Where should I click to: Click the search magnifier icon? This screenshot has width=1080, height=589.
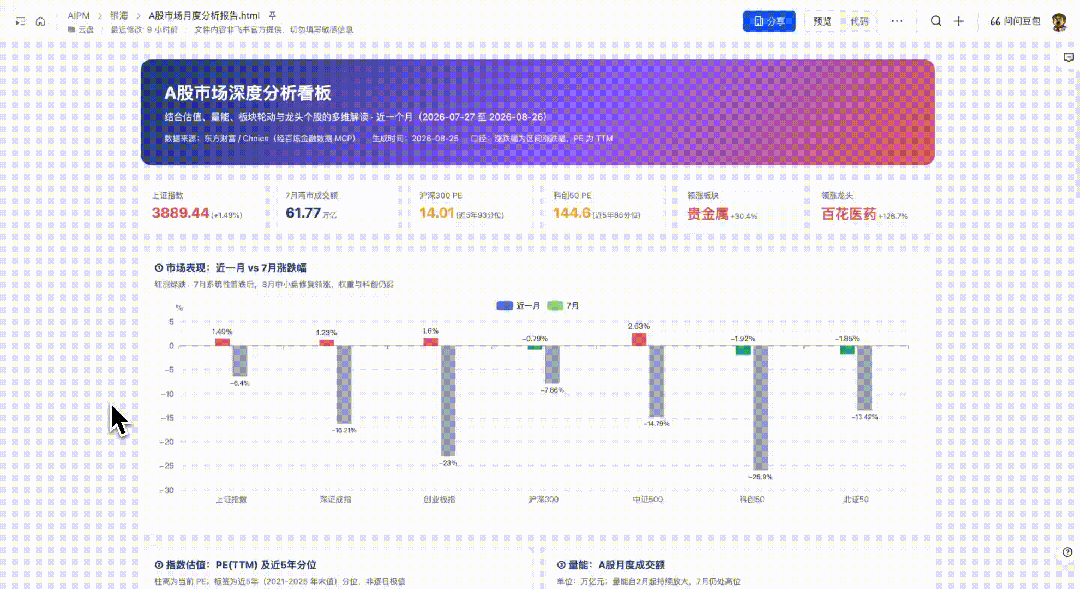pyautogui.click(x=936, y=21)
